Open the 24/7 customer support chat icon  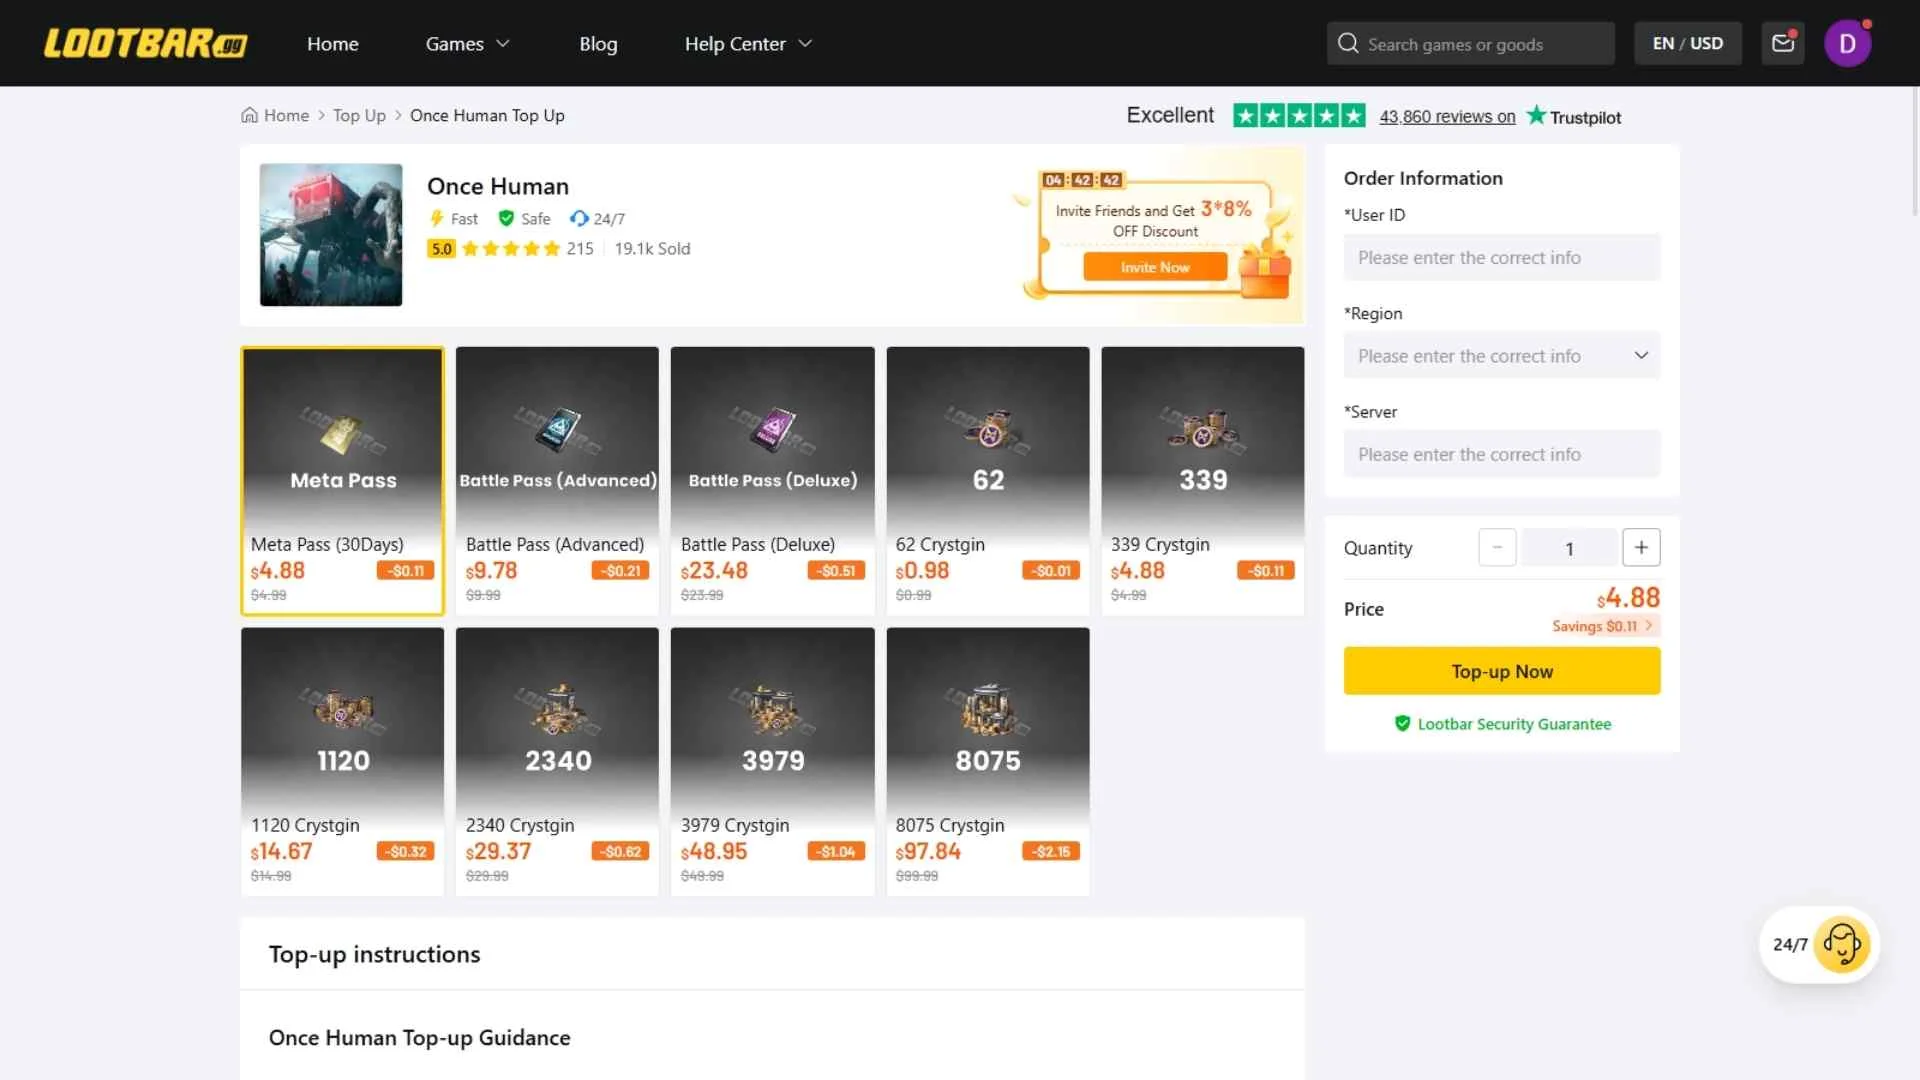(x=1841, y=944)
